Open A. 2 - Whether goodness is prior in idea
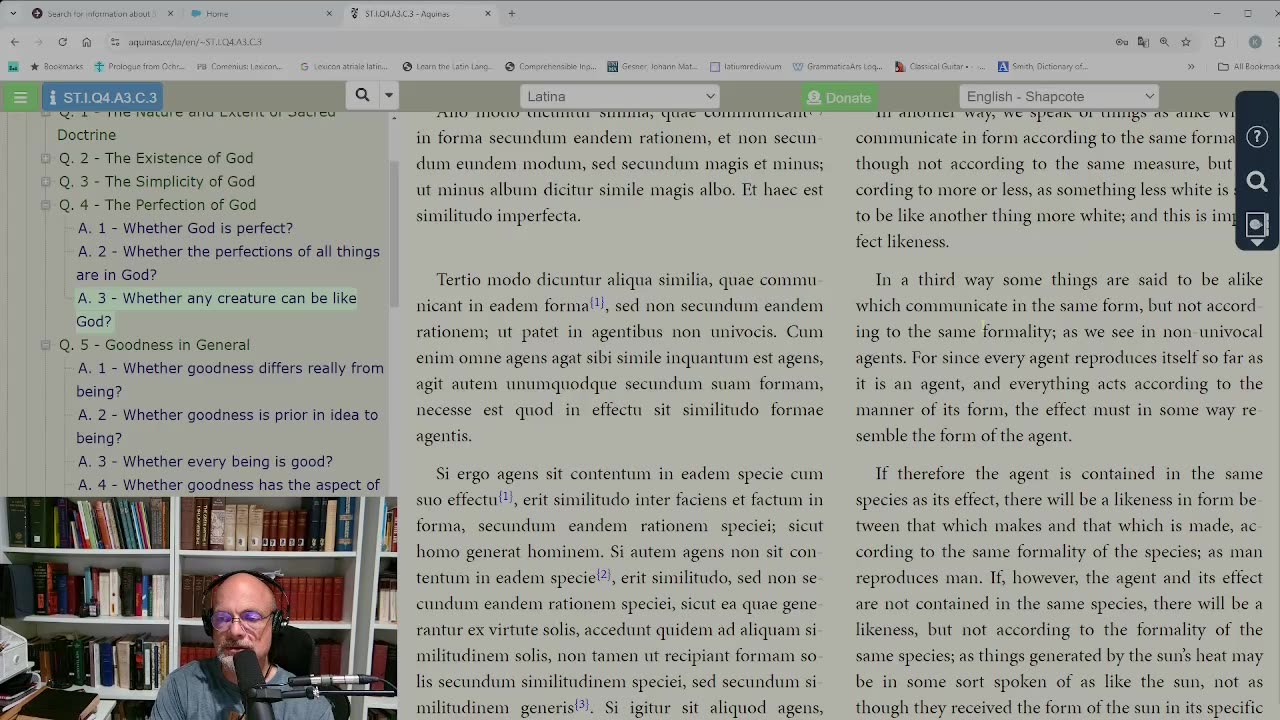The image size is (1280, 720). [227, 426]
